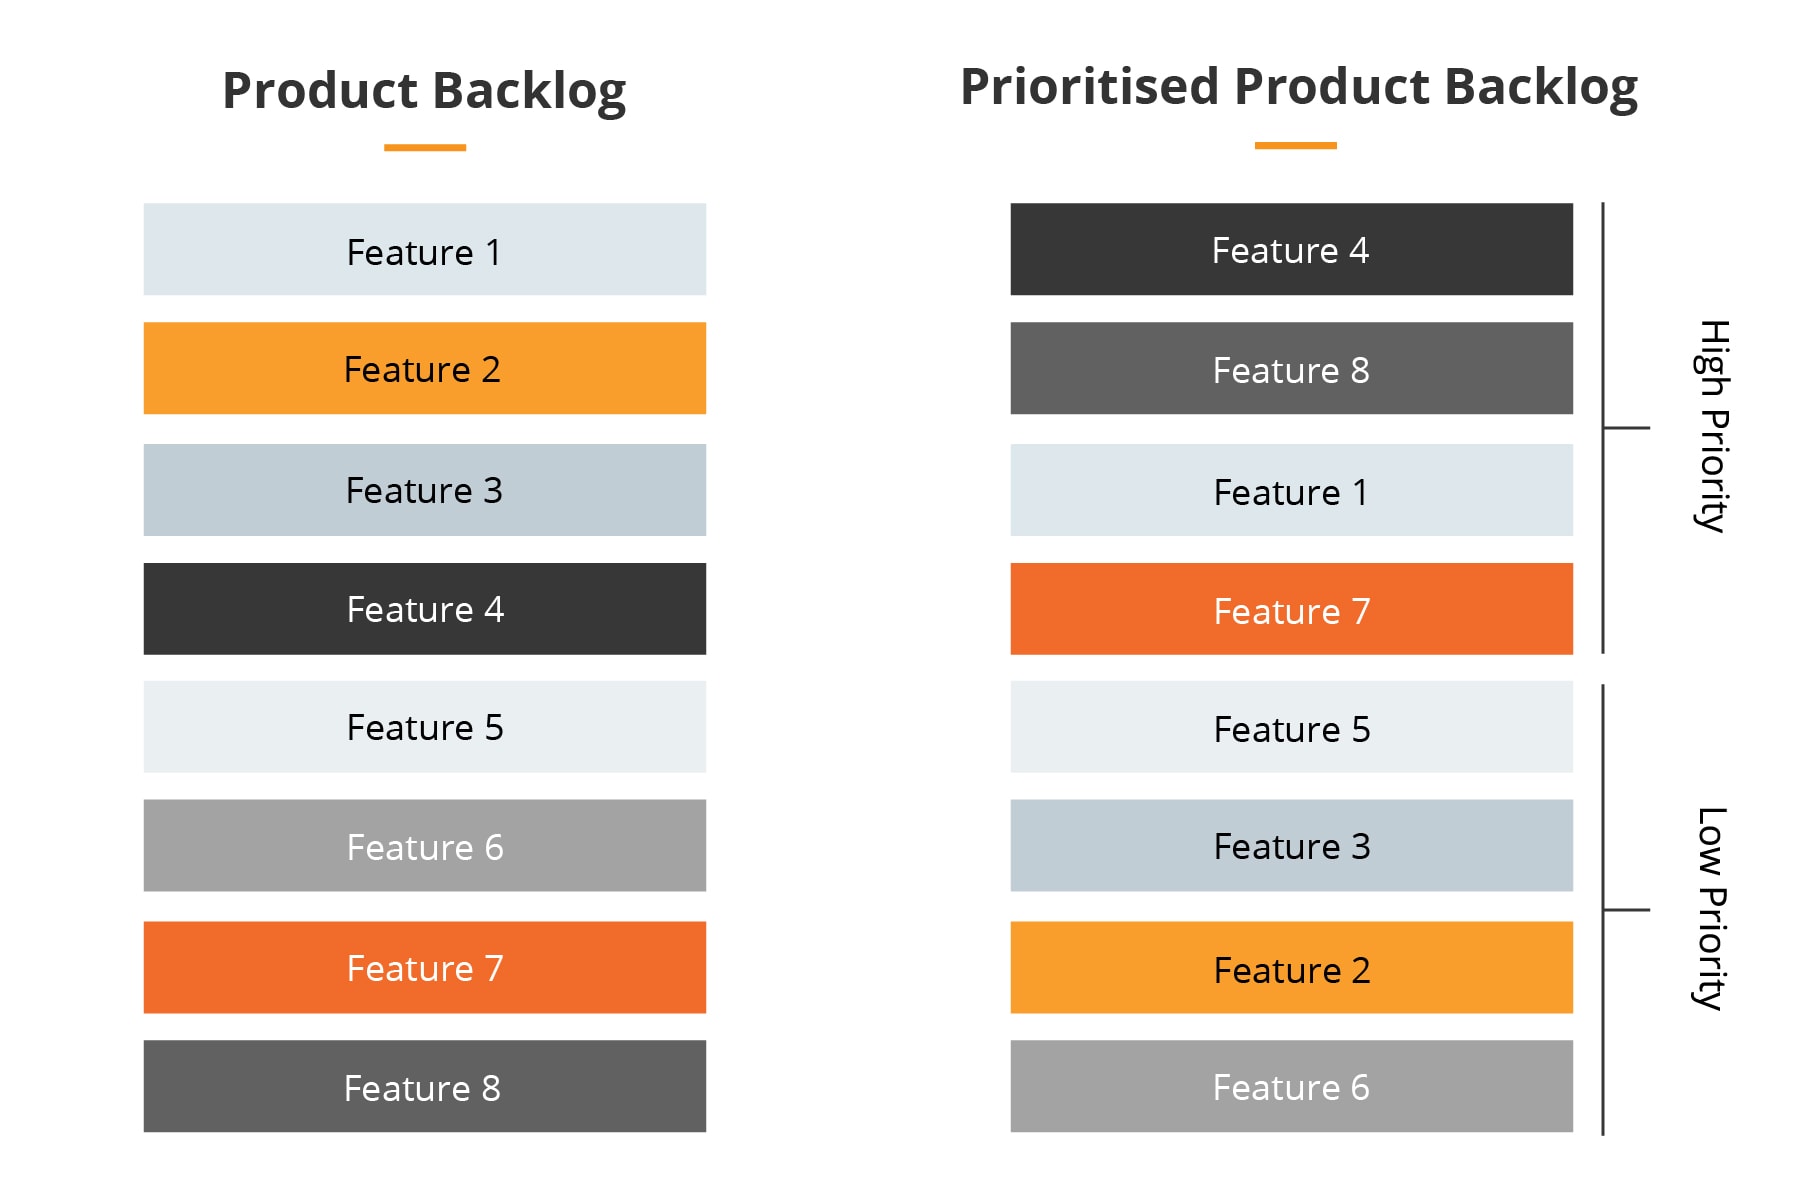
Task: Click the Prioritised Product Backlog heading
Action: click(1298, 87)
